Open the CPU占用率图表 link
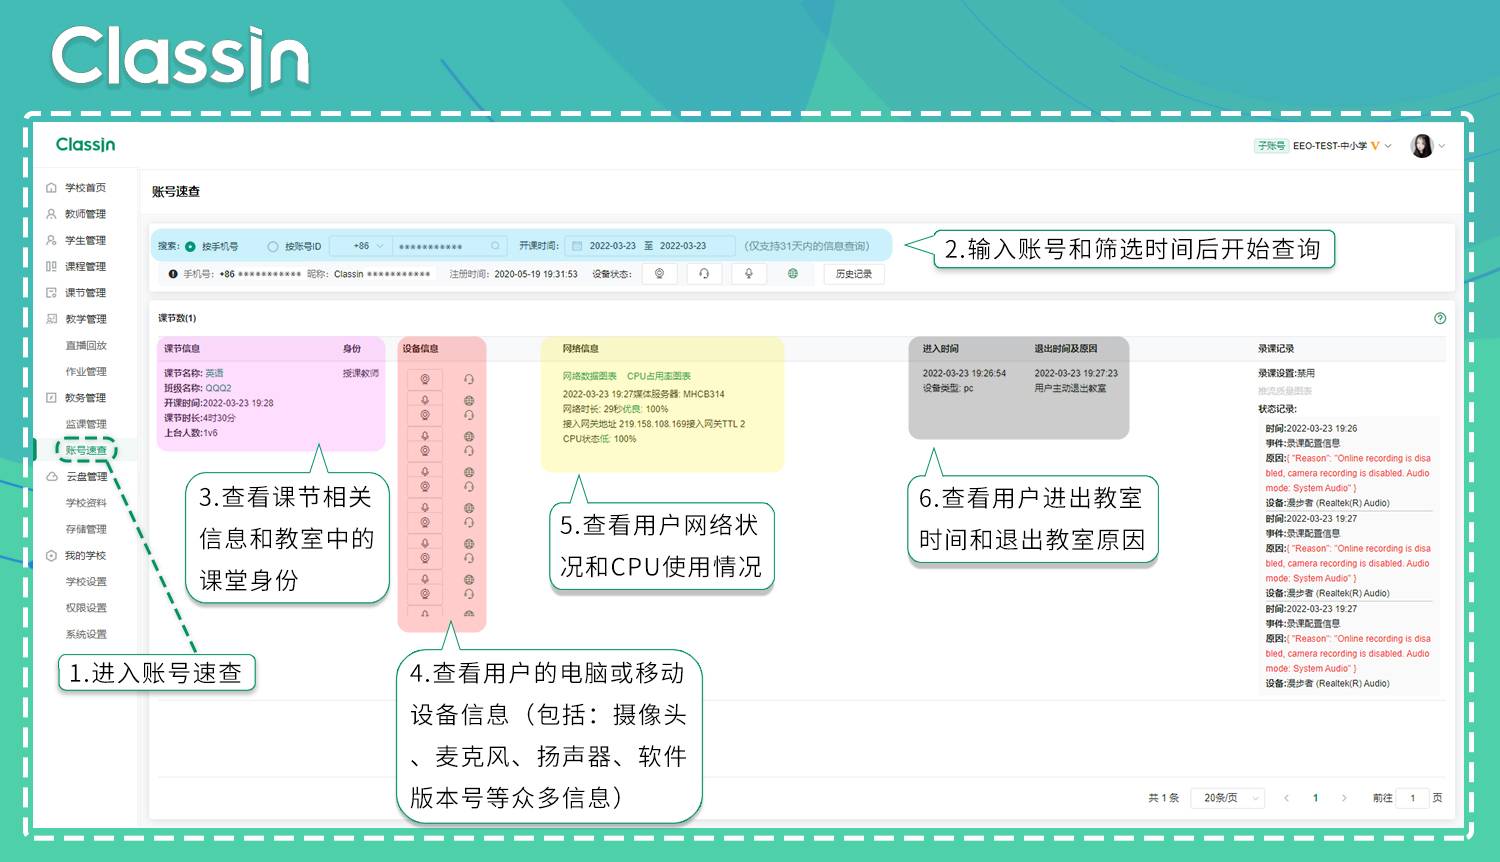The image size is (1500, 862). point(659,377)
